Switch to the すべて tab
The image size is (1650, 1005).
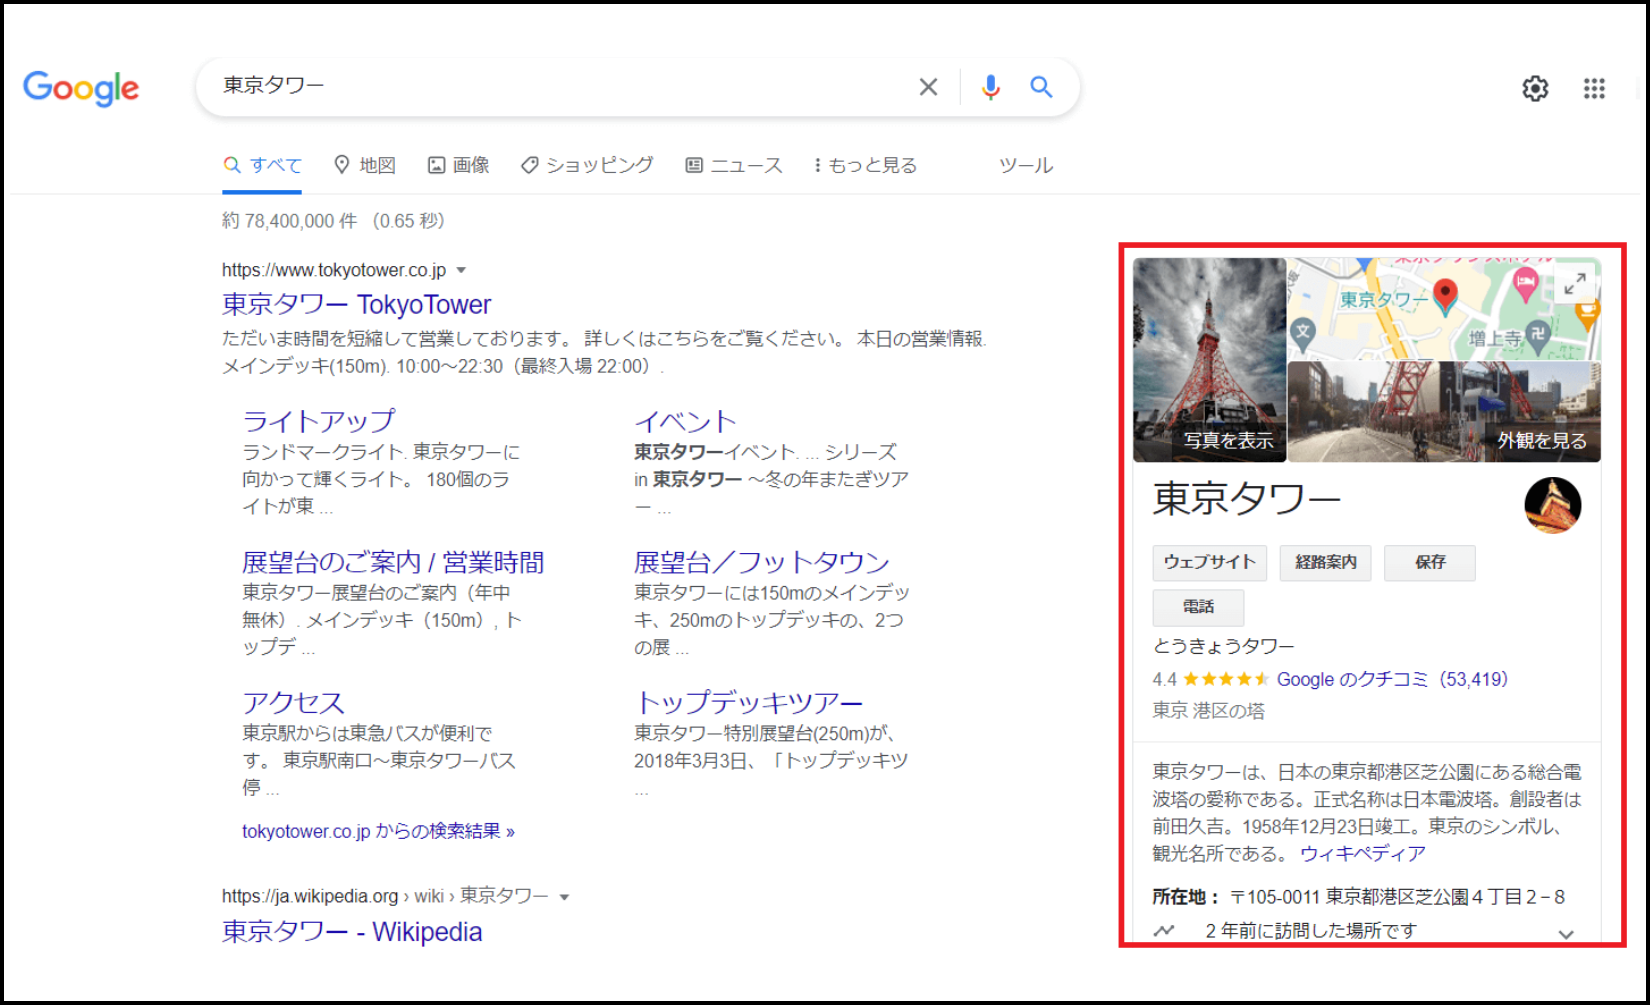tap(263, 165)
